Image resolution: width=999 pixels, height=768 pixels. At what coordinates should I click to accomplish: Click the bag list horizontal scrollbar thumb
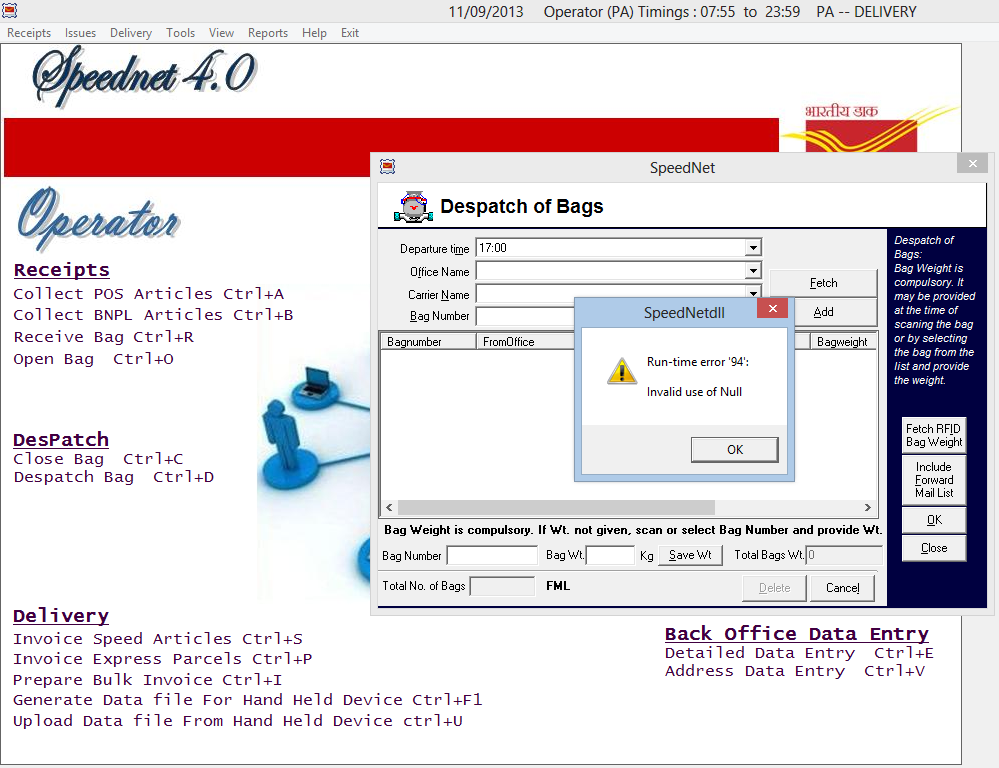[556, 507]
